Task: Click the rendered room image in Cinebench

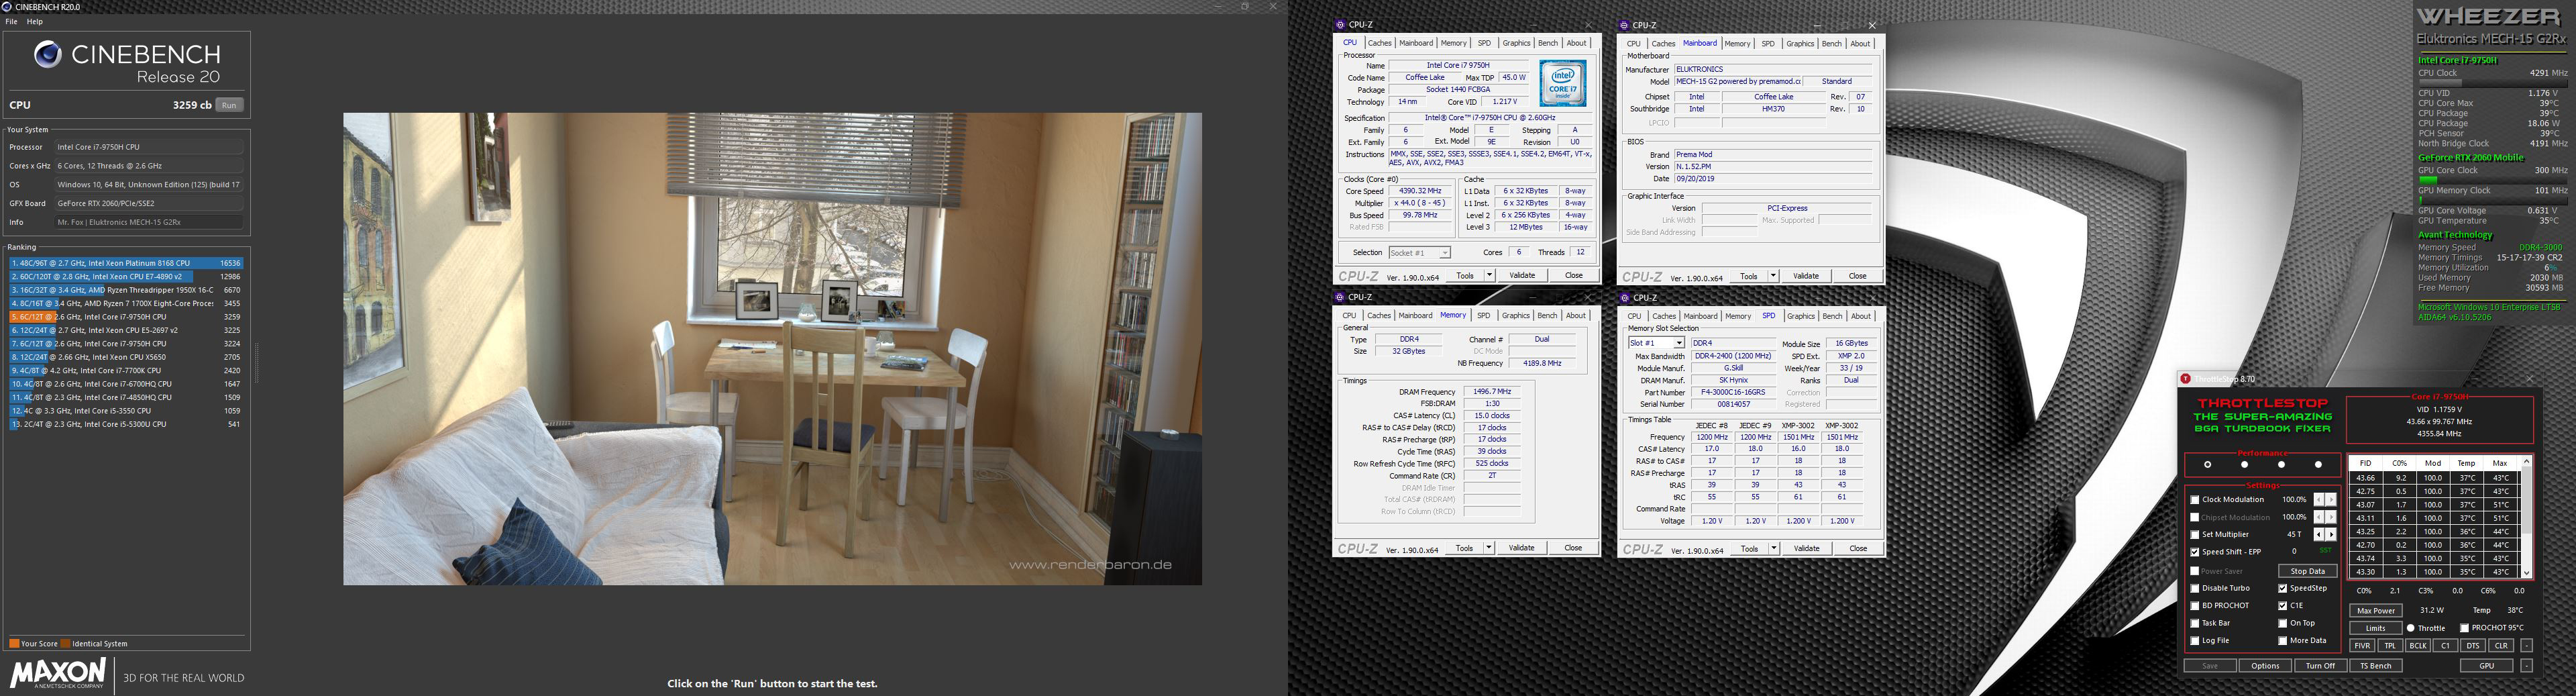Action: click(x=772, y=349)
